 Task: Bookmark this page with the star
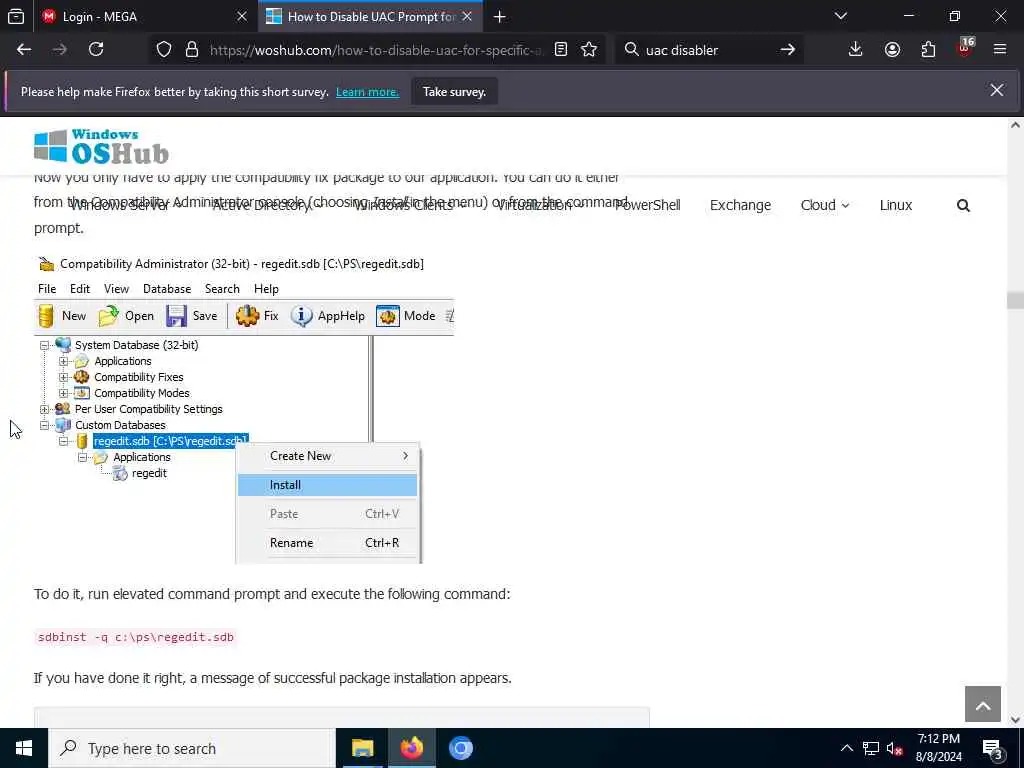coord(589,50)
